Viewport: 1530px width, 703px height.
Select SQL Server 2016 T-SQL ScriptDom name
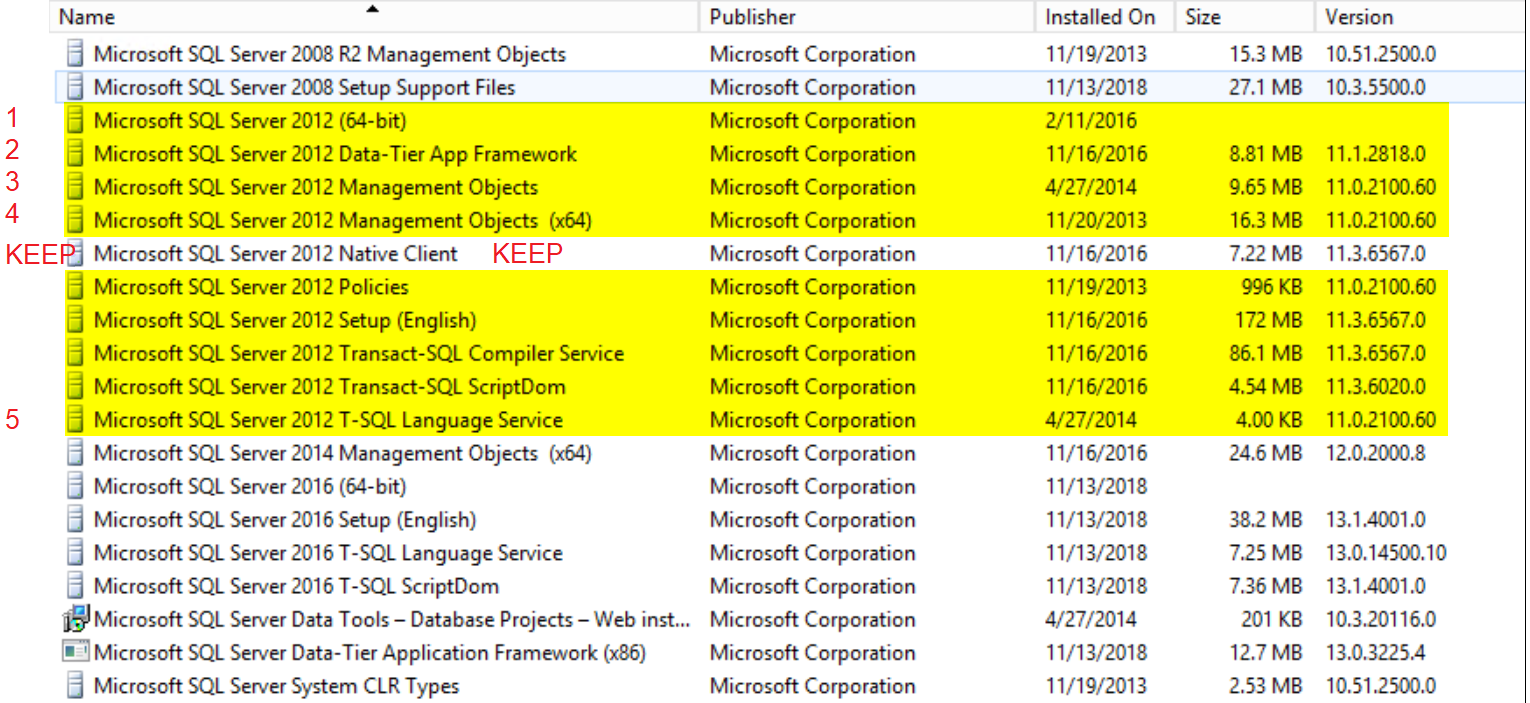pos(296,586)
